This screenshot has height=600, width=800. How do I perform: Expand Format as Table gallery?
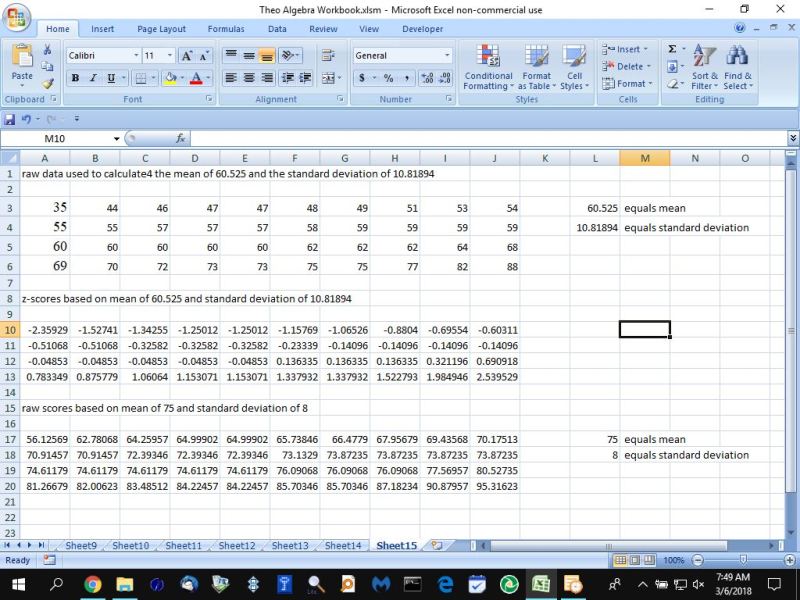[x=537, y=67]
